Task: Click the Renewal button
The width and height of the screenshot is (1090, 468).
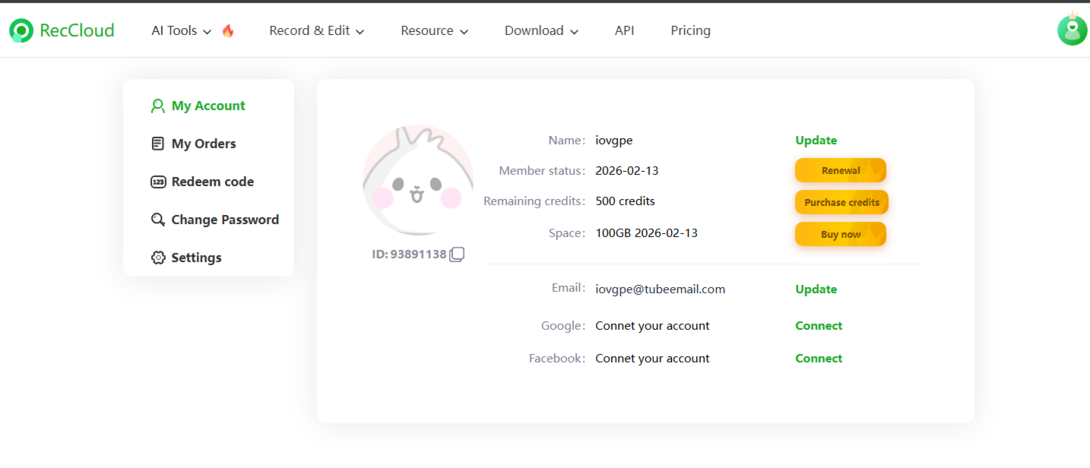Action: click(840, 170)
